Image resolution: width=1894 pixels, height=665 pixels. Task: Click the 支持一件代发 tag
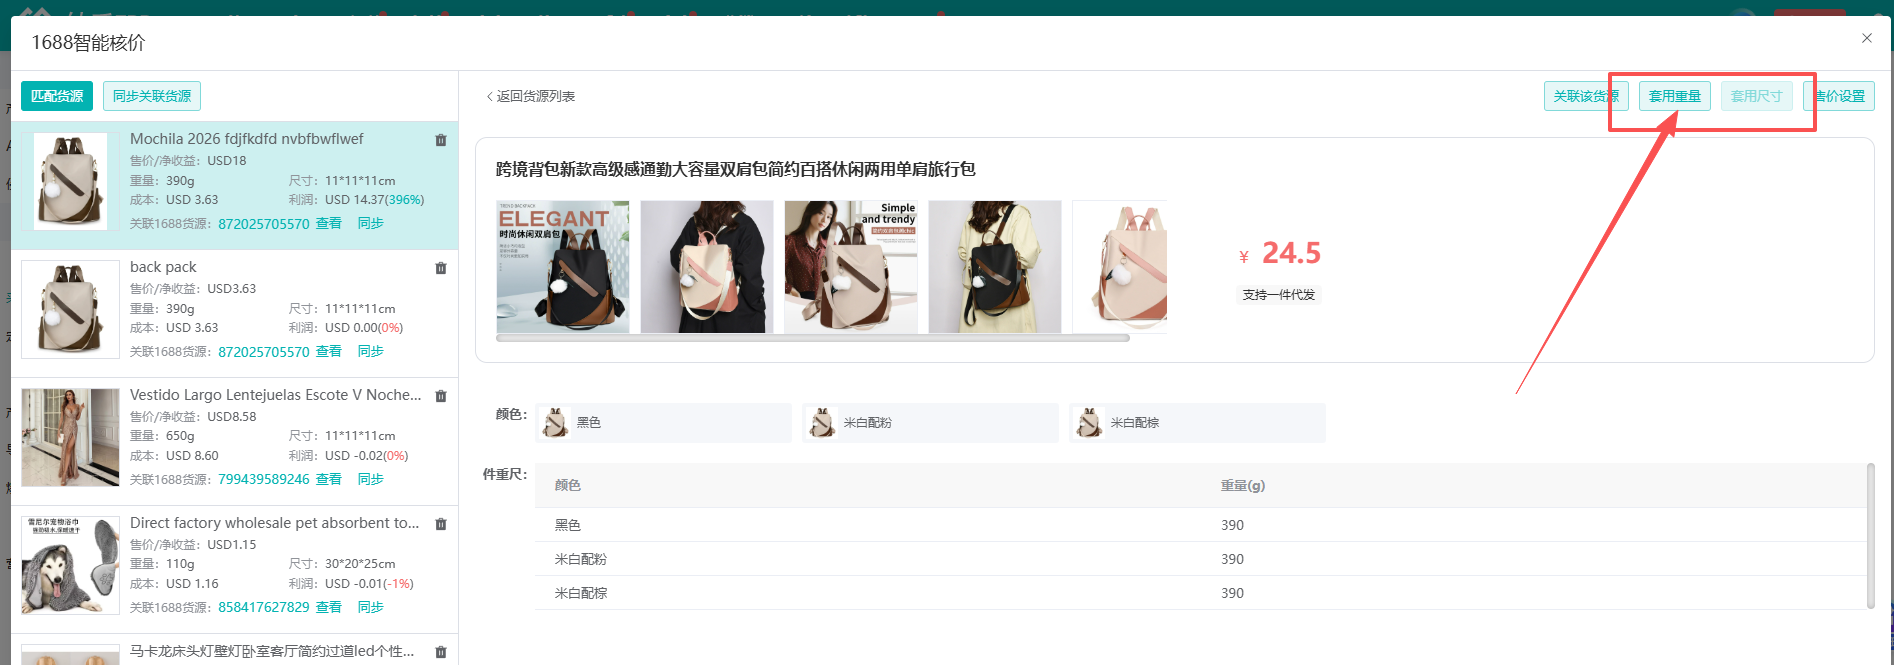coord(1279,295)
